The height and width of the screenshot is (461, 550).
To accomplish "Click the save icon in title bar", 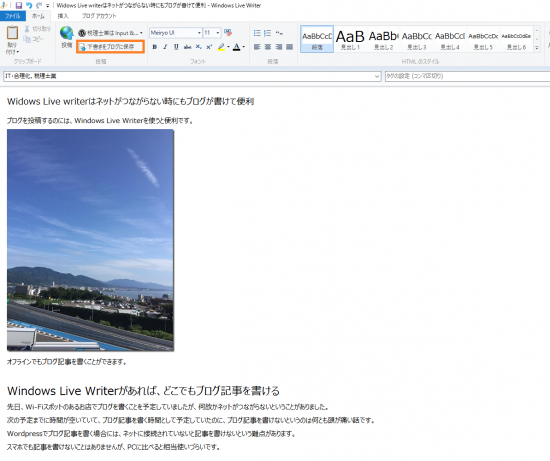I will coord(19,5).
